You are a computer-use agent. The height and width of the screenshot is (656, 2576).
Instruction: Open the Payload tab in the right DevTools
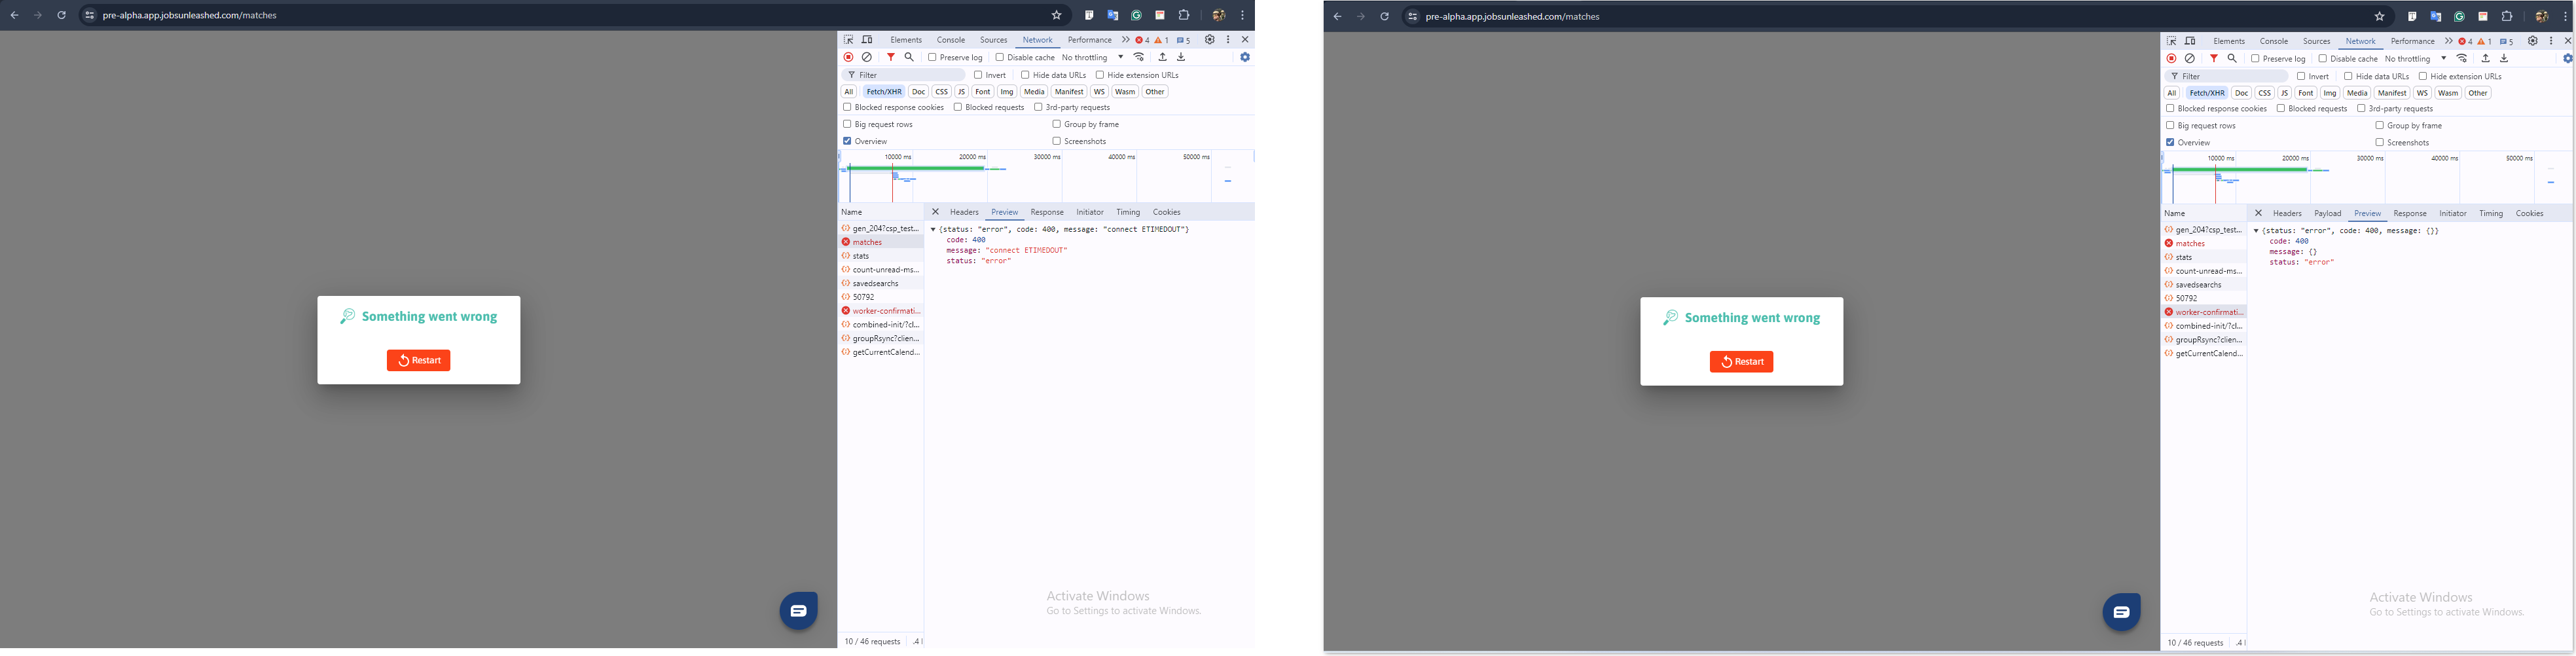coord(2327,213)
